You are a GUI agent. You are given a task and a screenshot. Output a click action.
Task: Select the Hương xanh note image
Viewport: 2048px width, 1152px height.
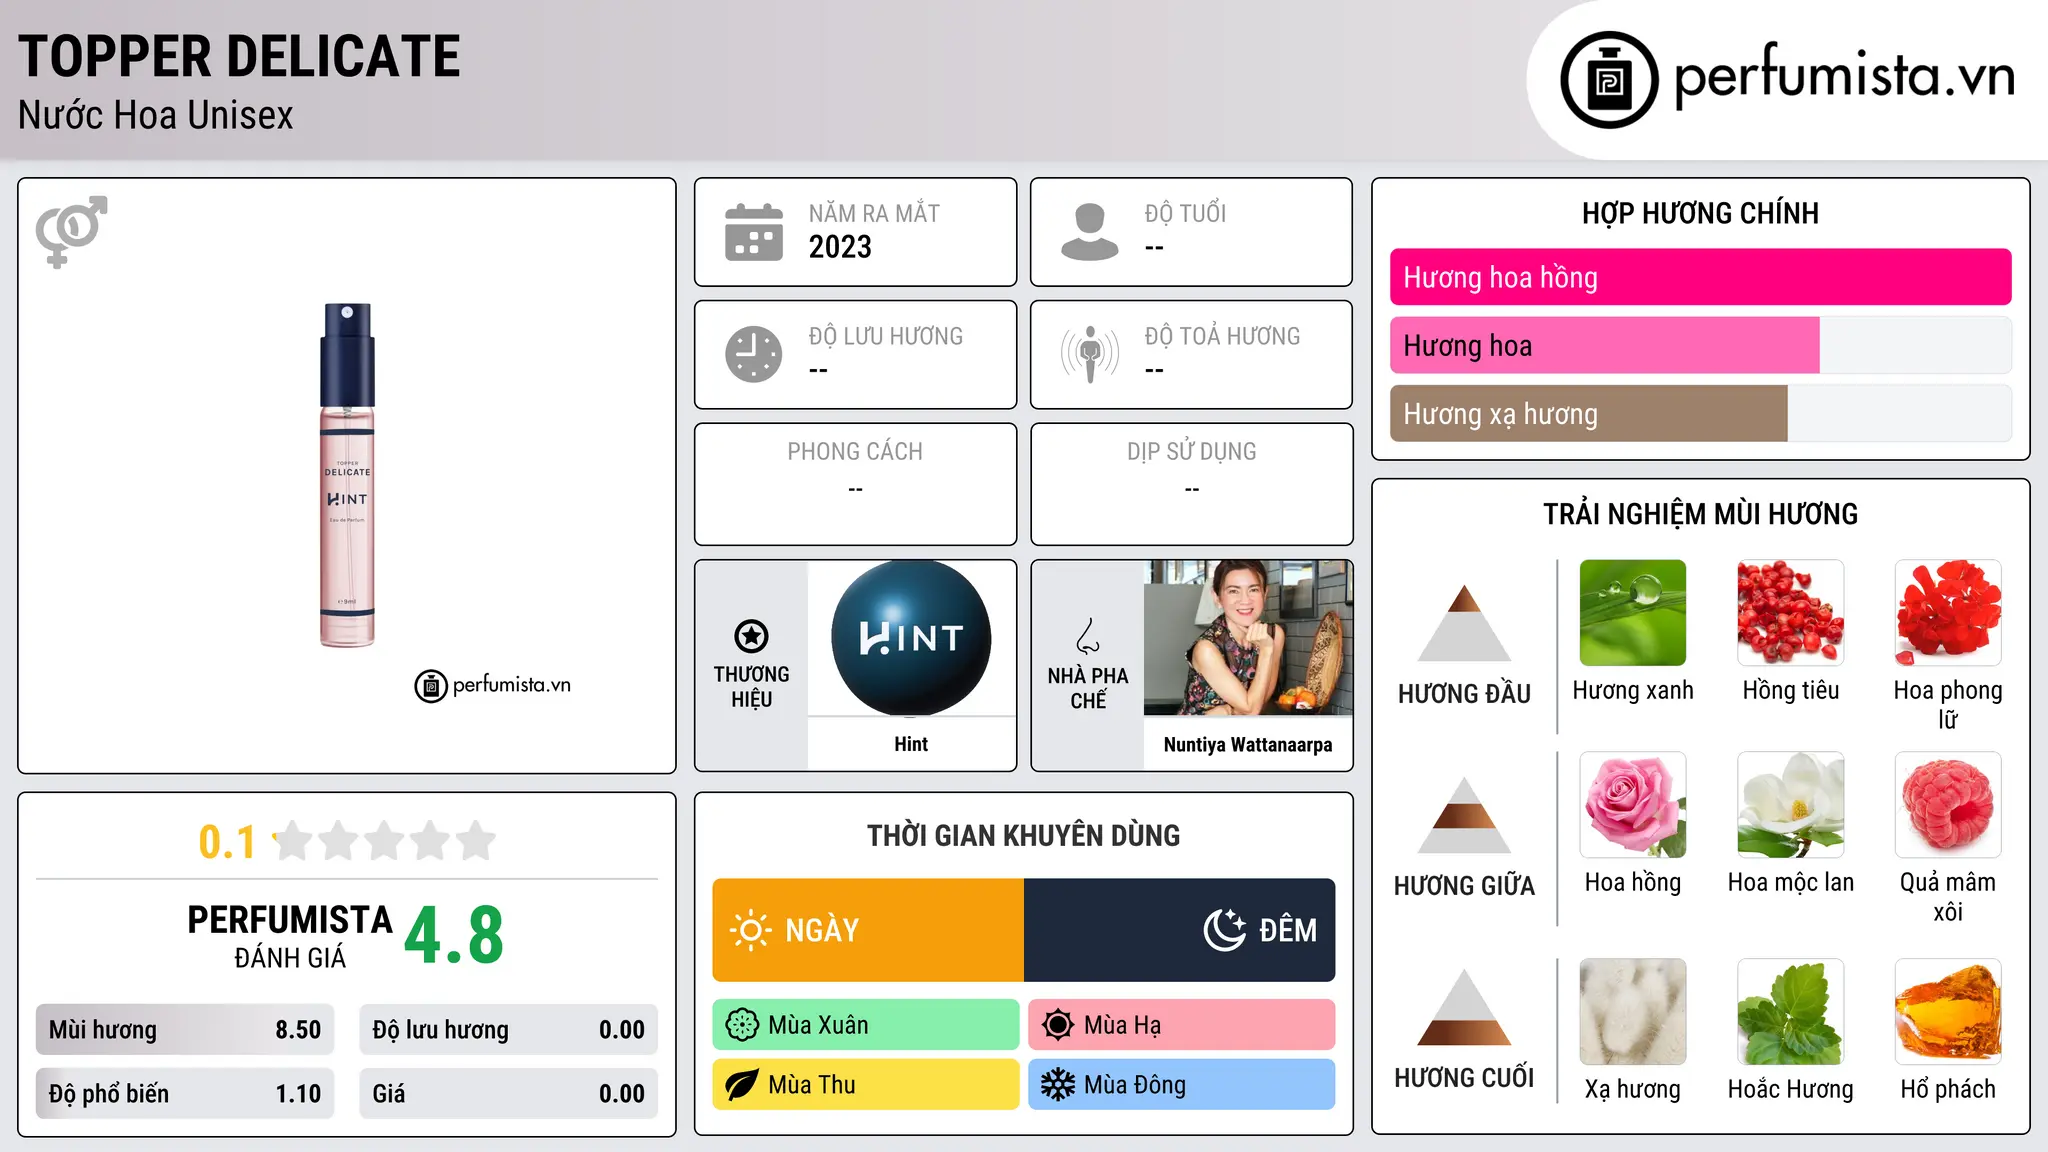1633,613
